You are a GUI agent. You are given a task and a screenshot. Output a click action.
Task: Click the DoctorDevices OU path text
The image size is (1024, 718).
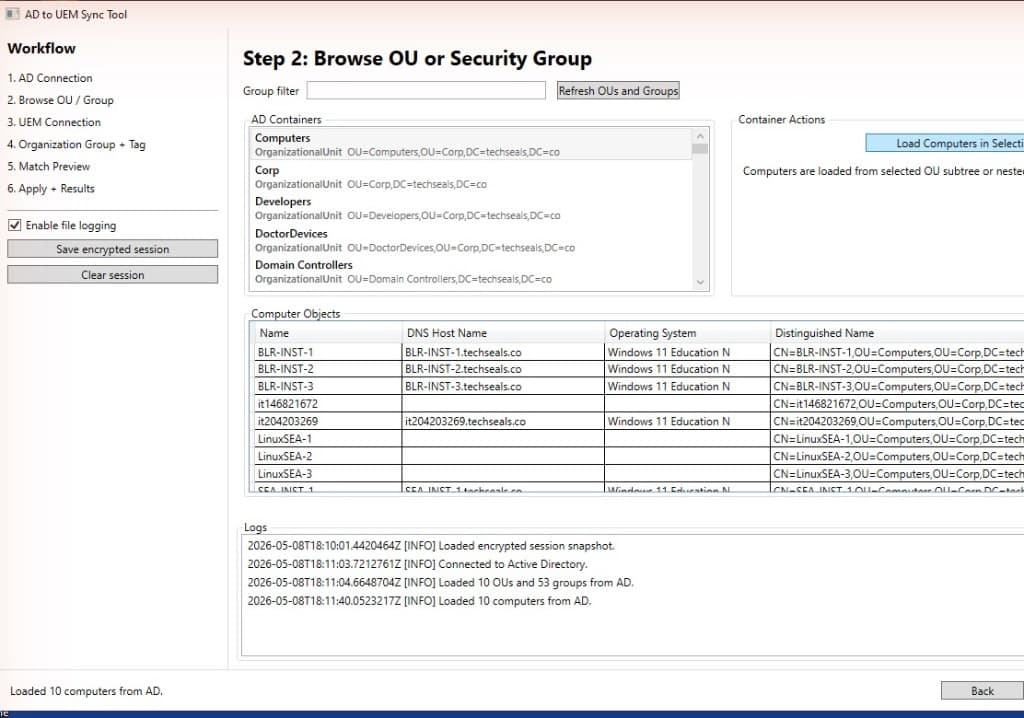coord(460,248)
